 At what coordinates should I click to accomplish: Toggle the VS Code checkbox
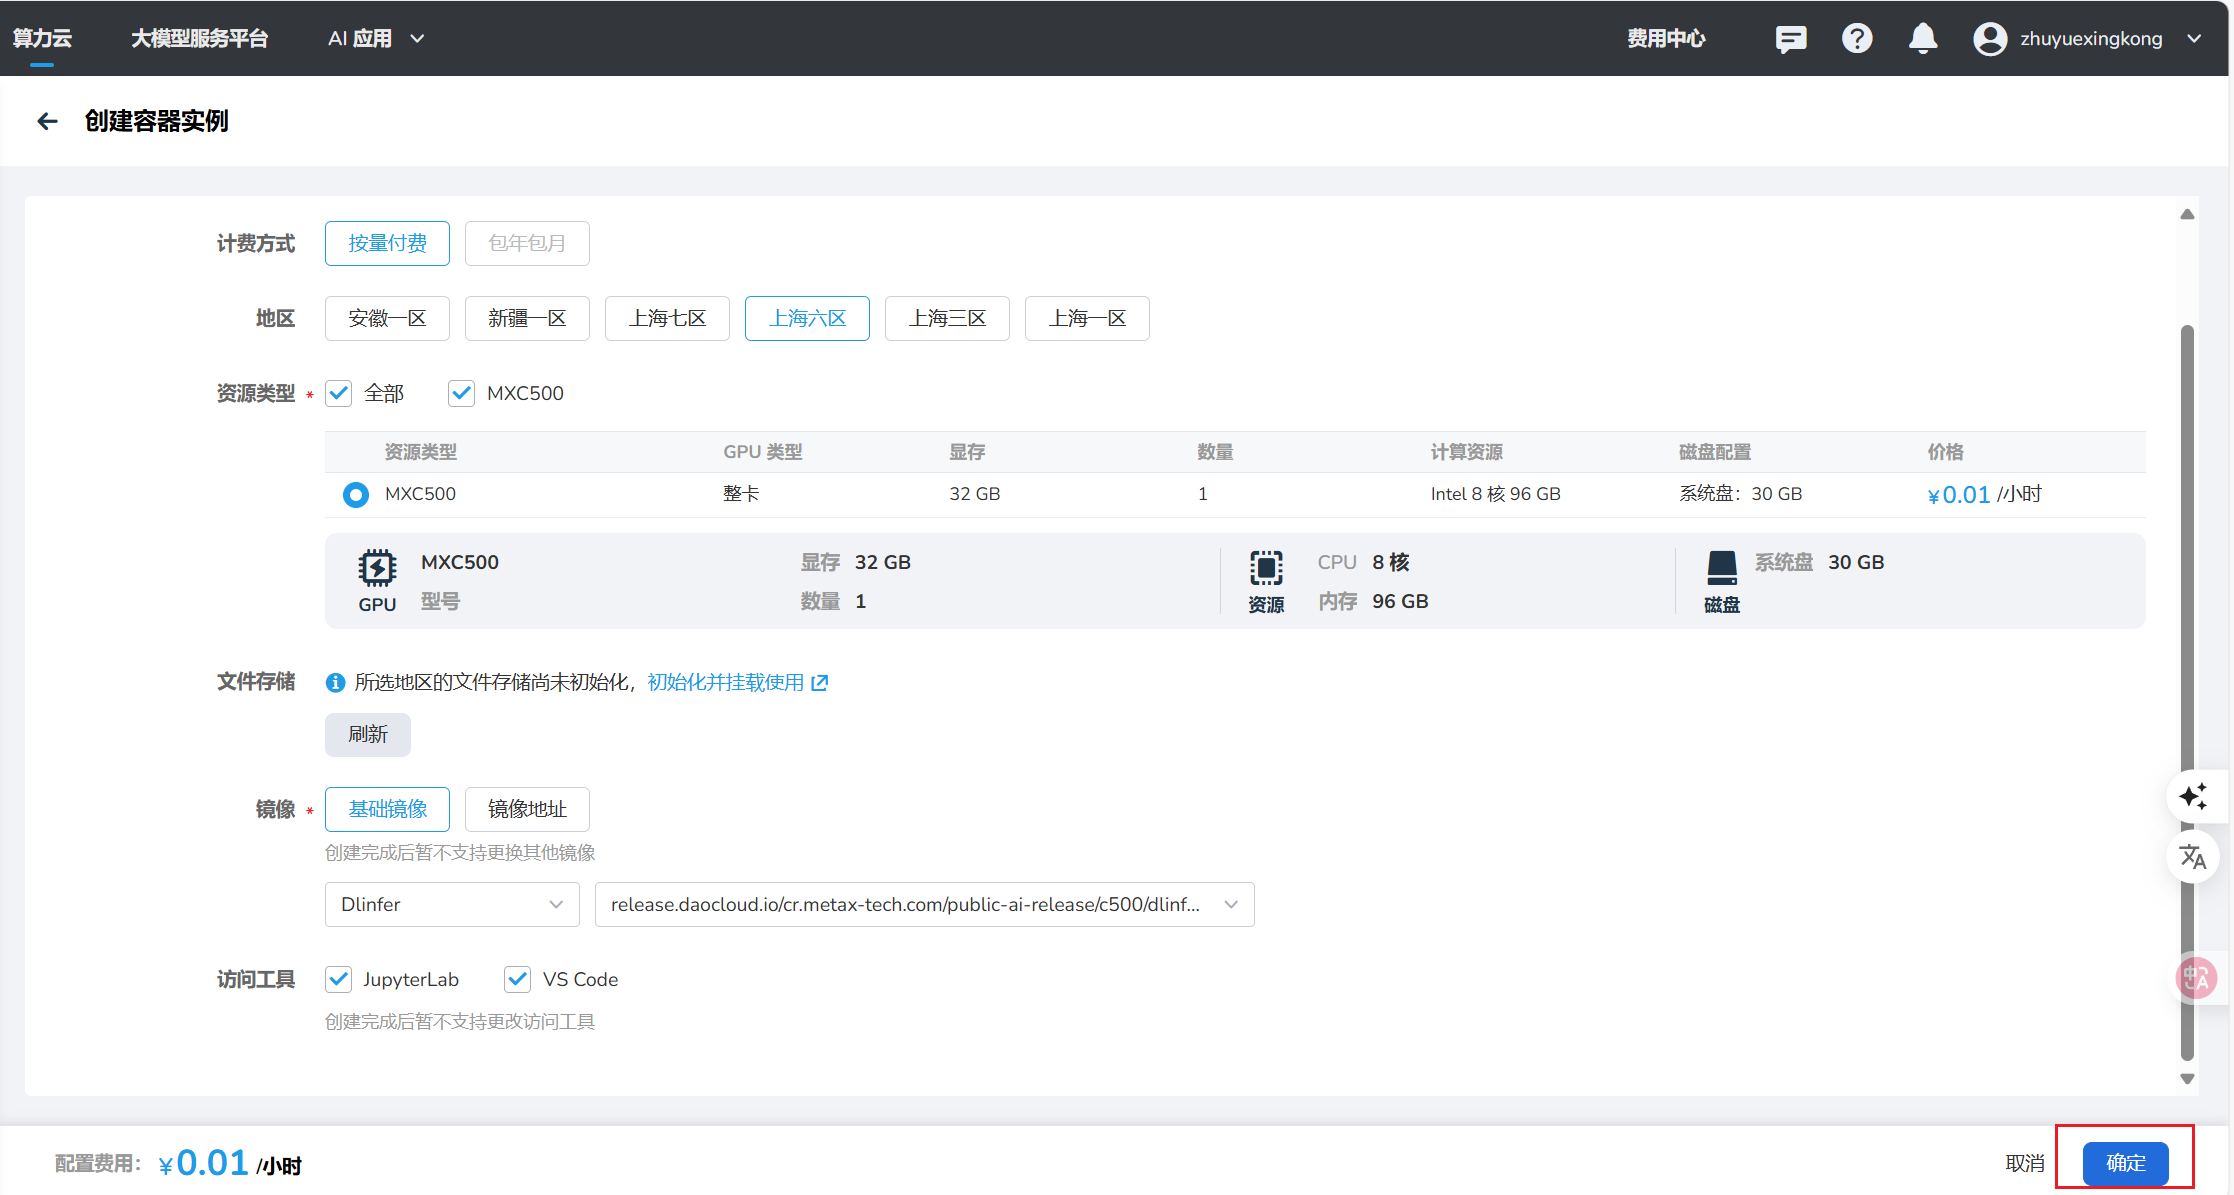tap(517, 979)
